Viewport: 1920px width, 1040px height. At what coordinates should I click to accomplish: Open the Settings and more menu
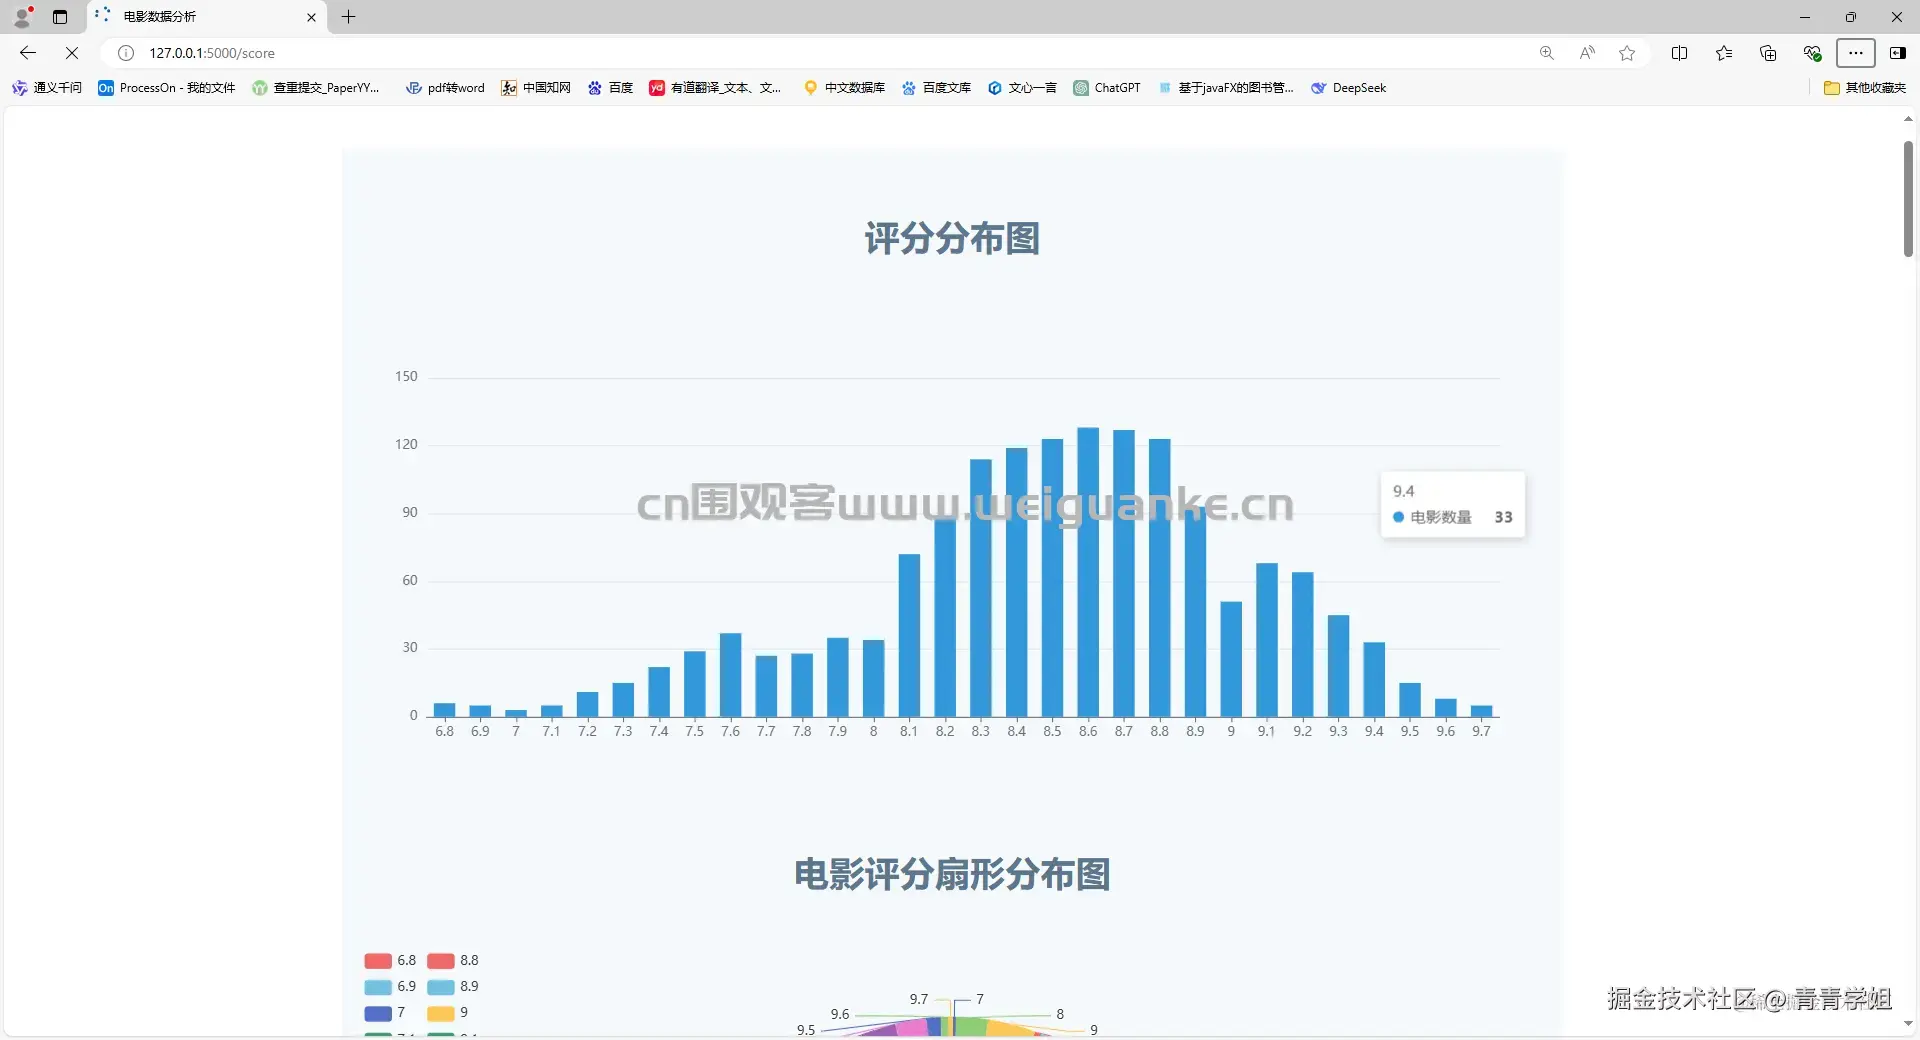point(1856,53)
